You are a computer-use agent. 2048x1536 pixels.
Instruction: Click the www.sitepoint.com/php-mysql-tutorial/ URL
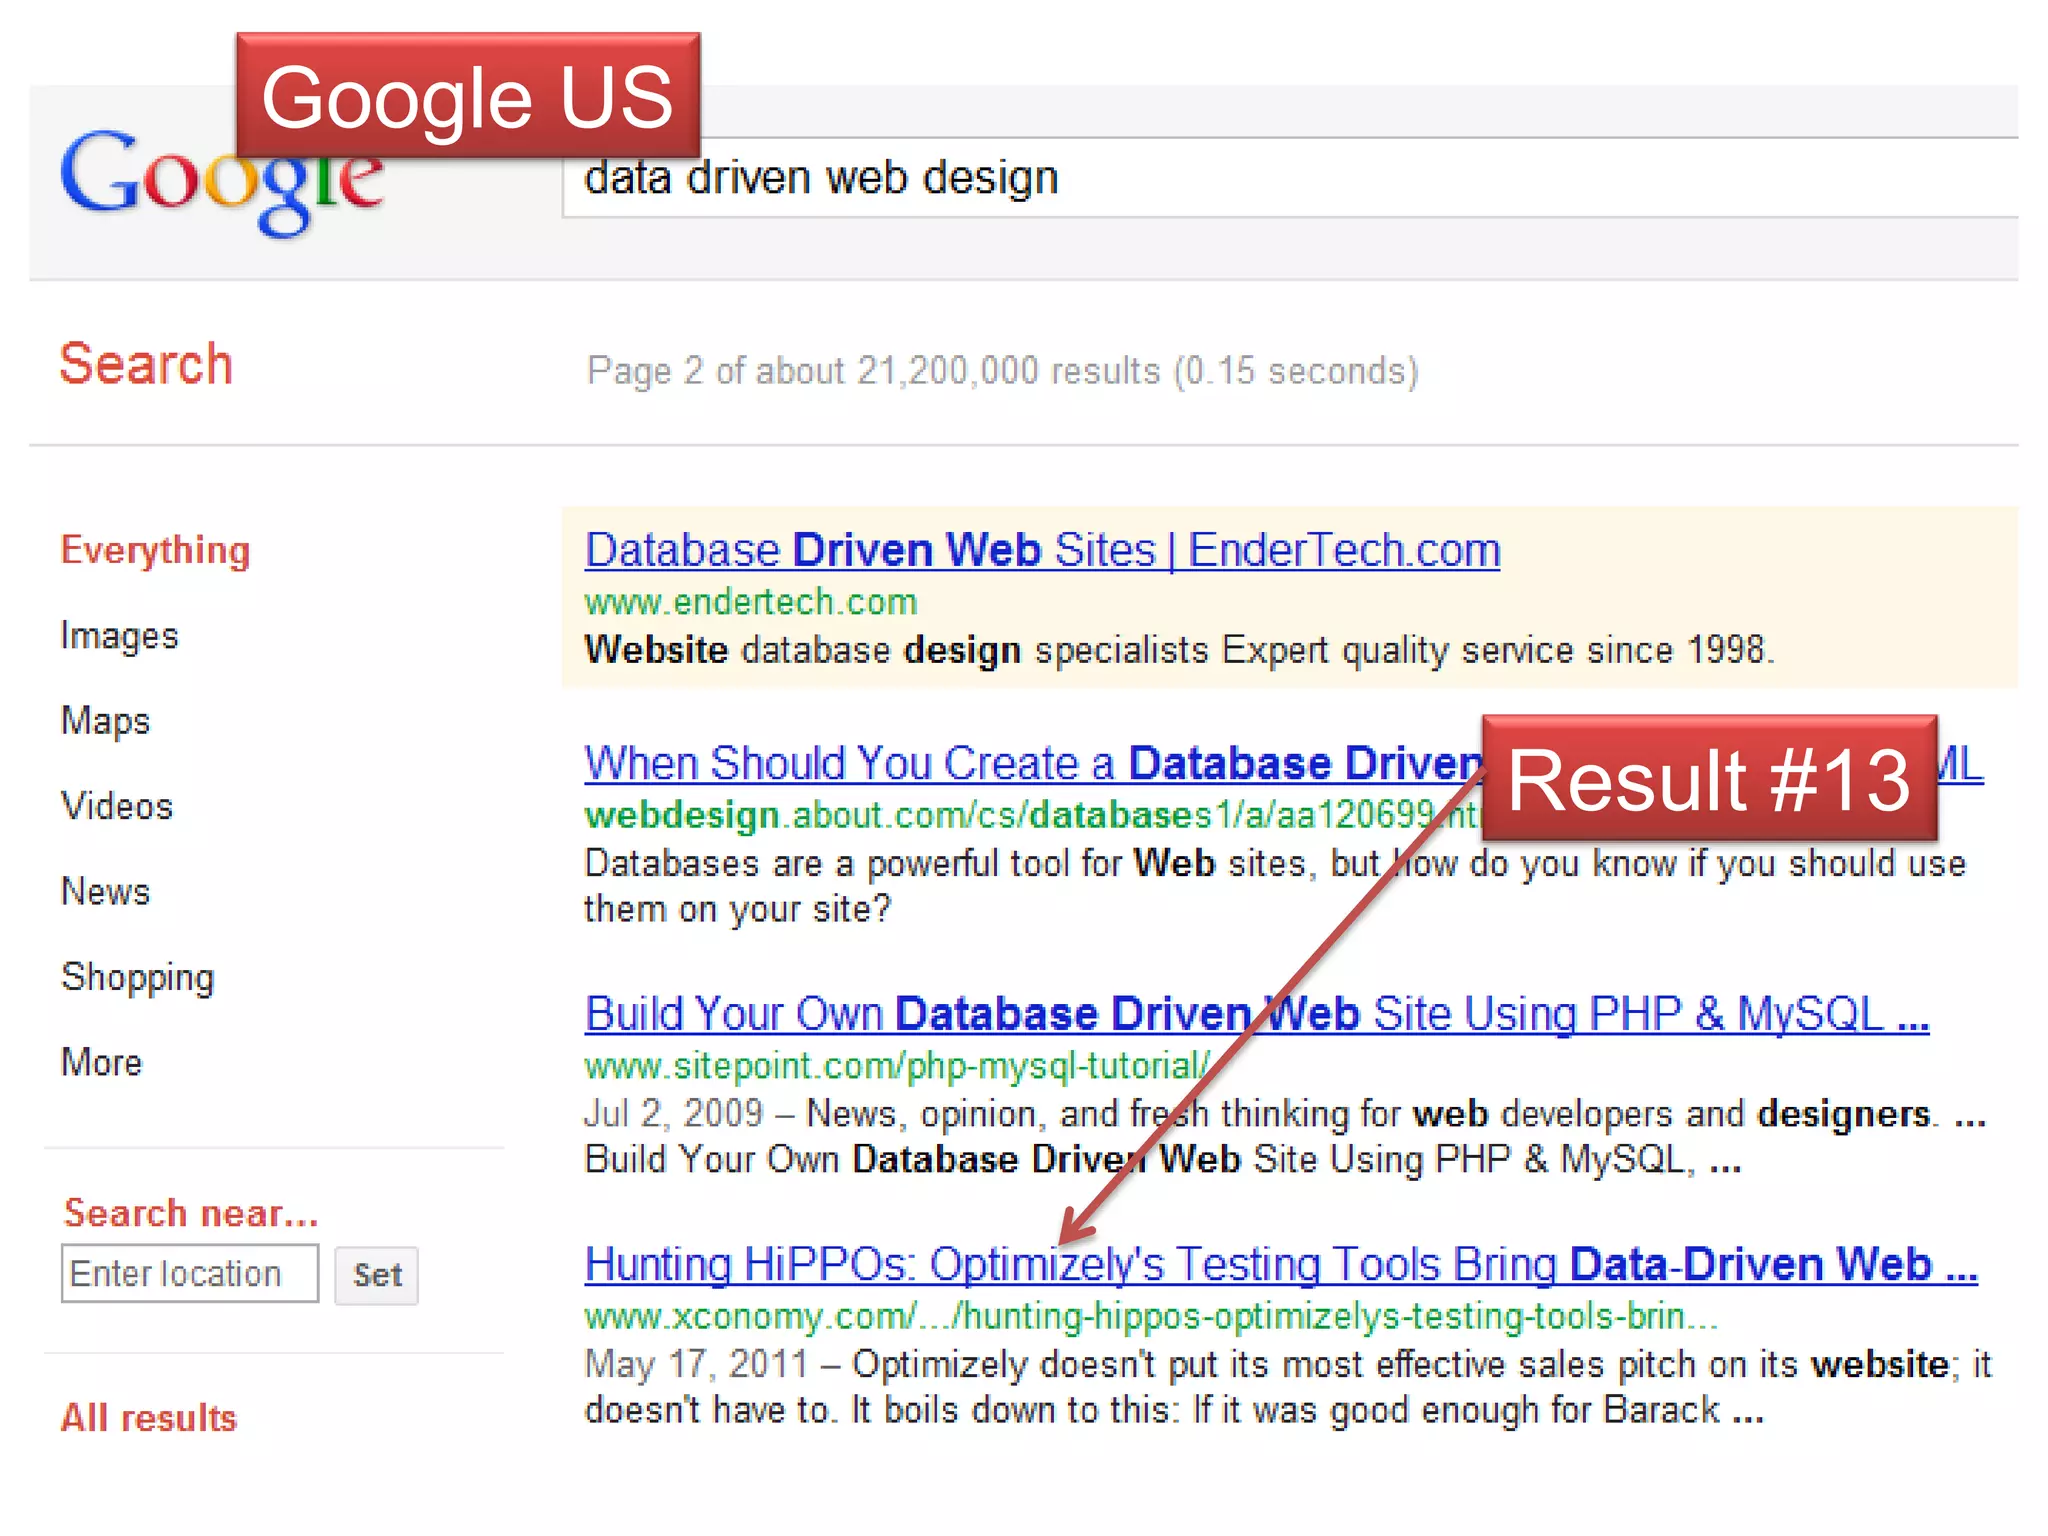pos(897,1066)
